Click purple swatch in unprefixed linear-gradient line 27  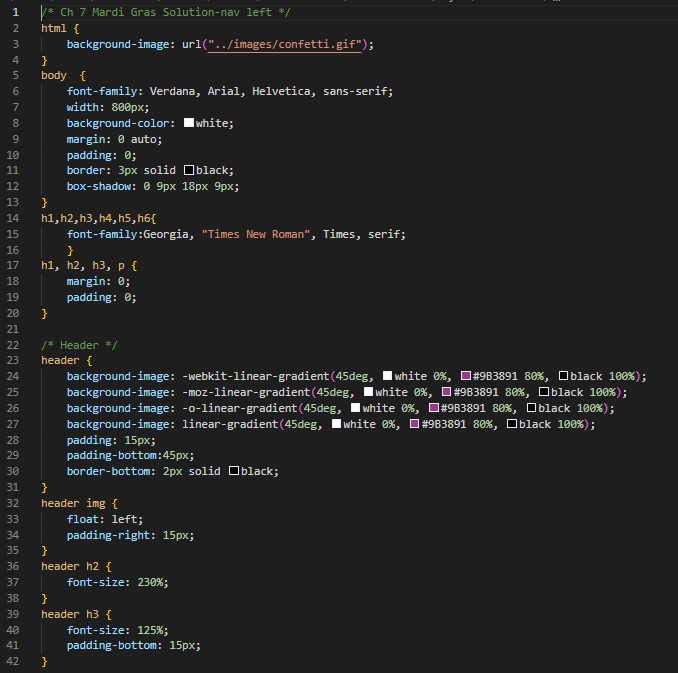click(414, 423)
